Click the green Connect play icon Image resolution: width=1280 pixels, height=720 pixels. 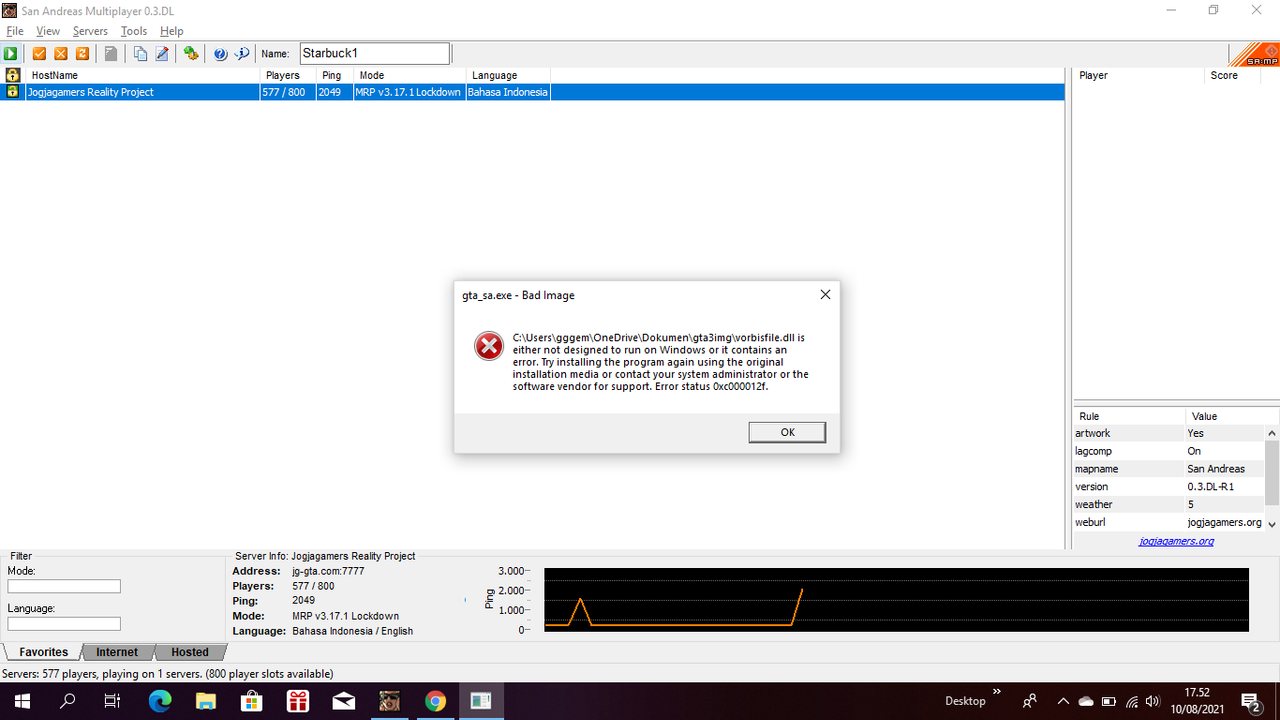(x=11, y=54)
